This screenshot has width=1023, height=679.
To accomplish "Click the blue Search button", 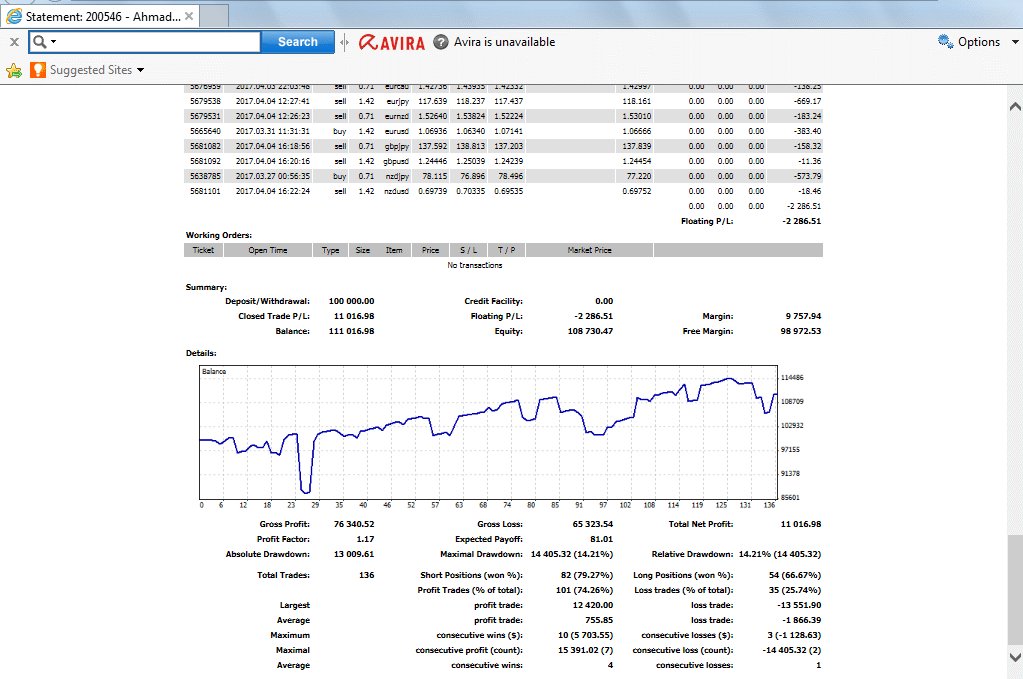I will [x=298, y=42].
